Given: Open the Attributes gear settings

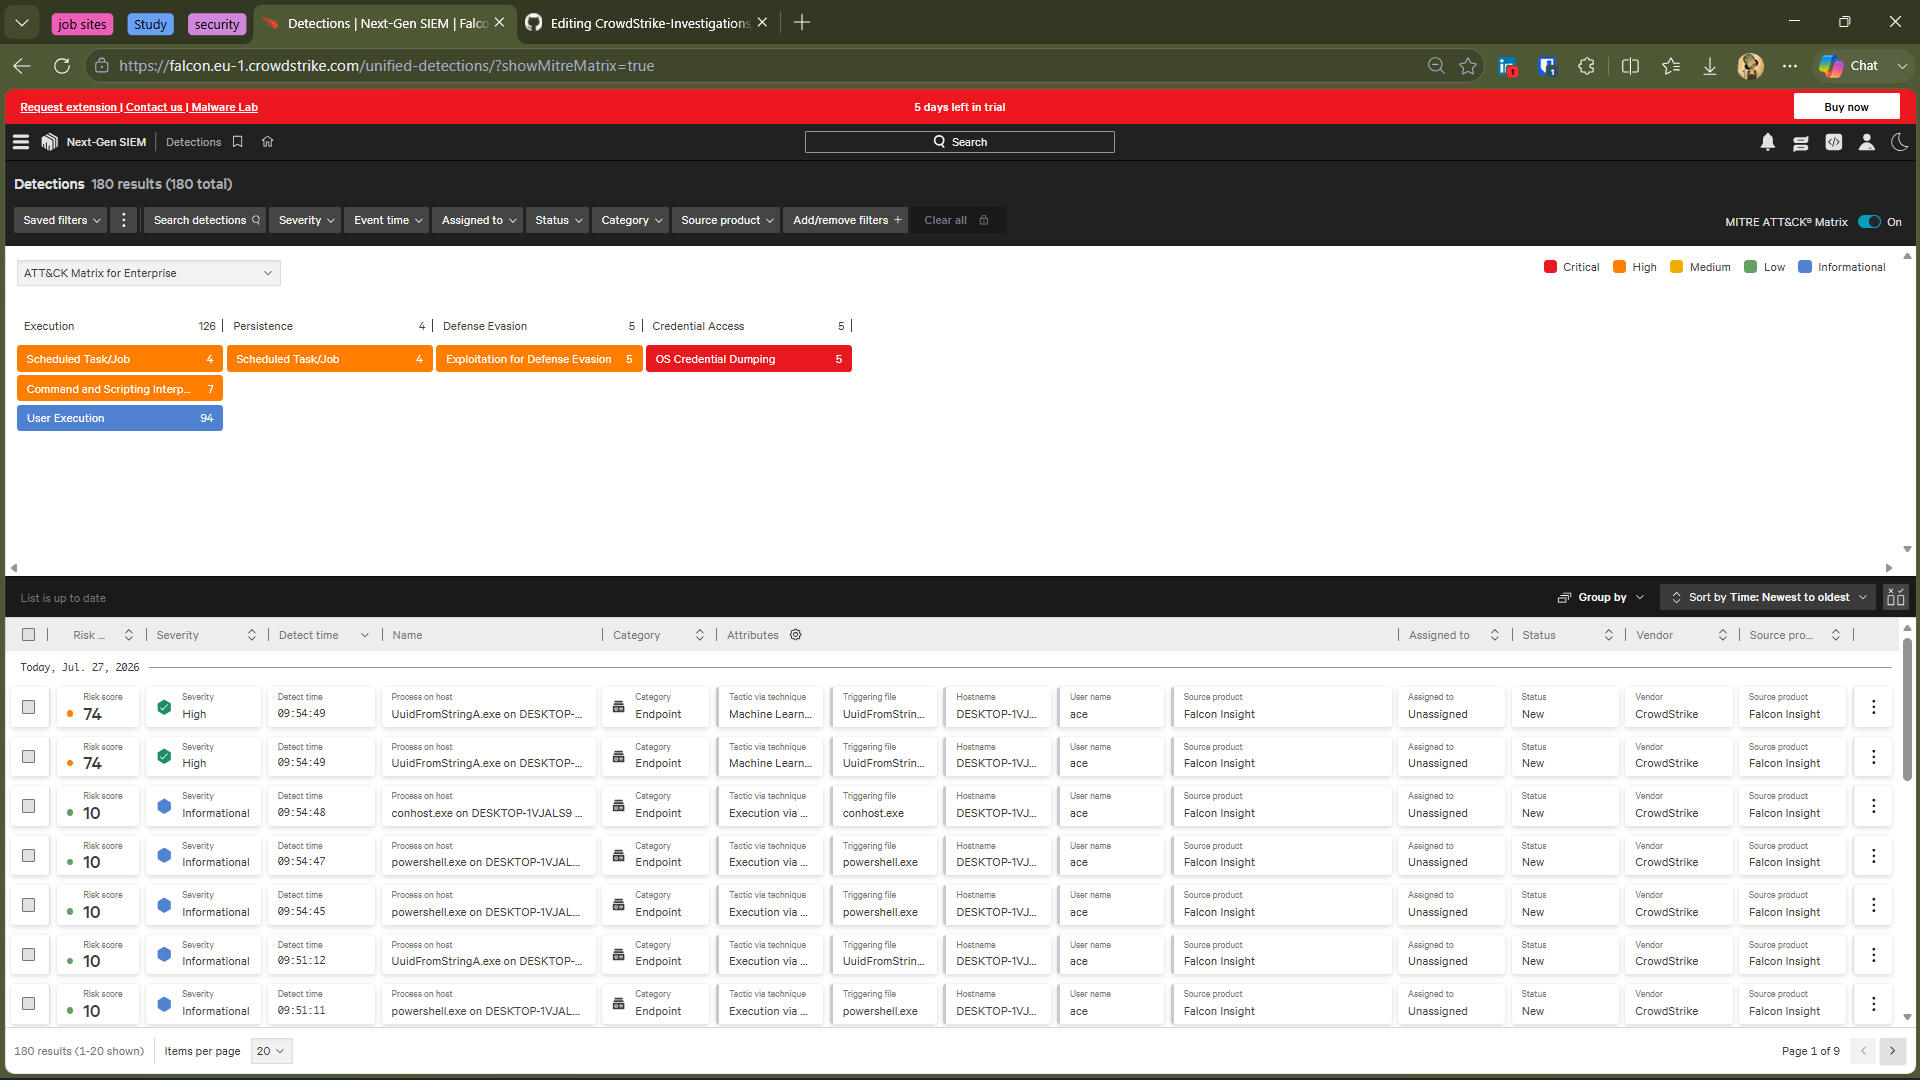Looking at the screenshot, I should [x=796, y=635].
